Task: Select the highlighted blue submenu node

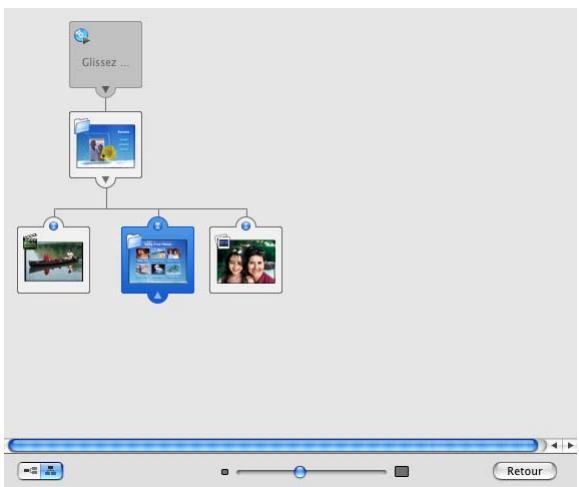Action: (x=158, y=260)
